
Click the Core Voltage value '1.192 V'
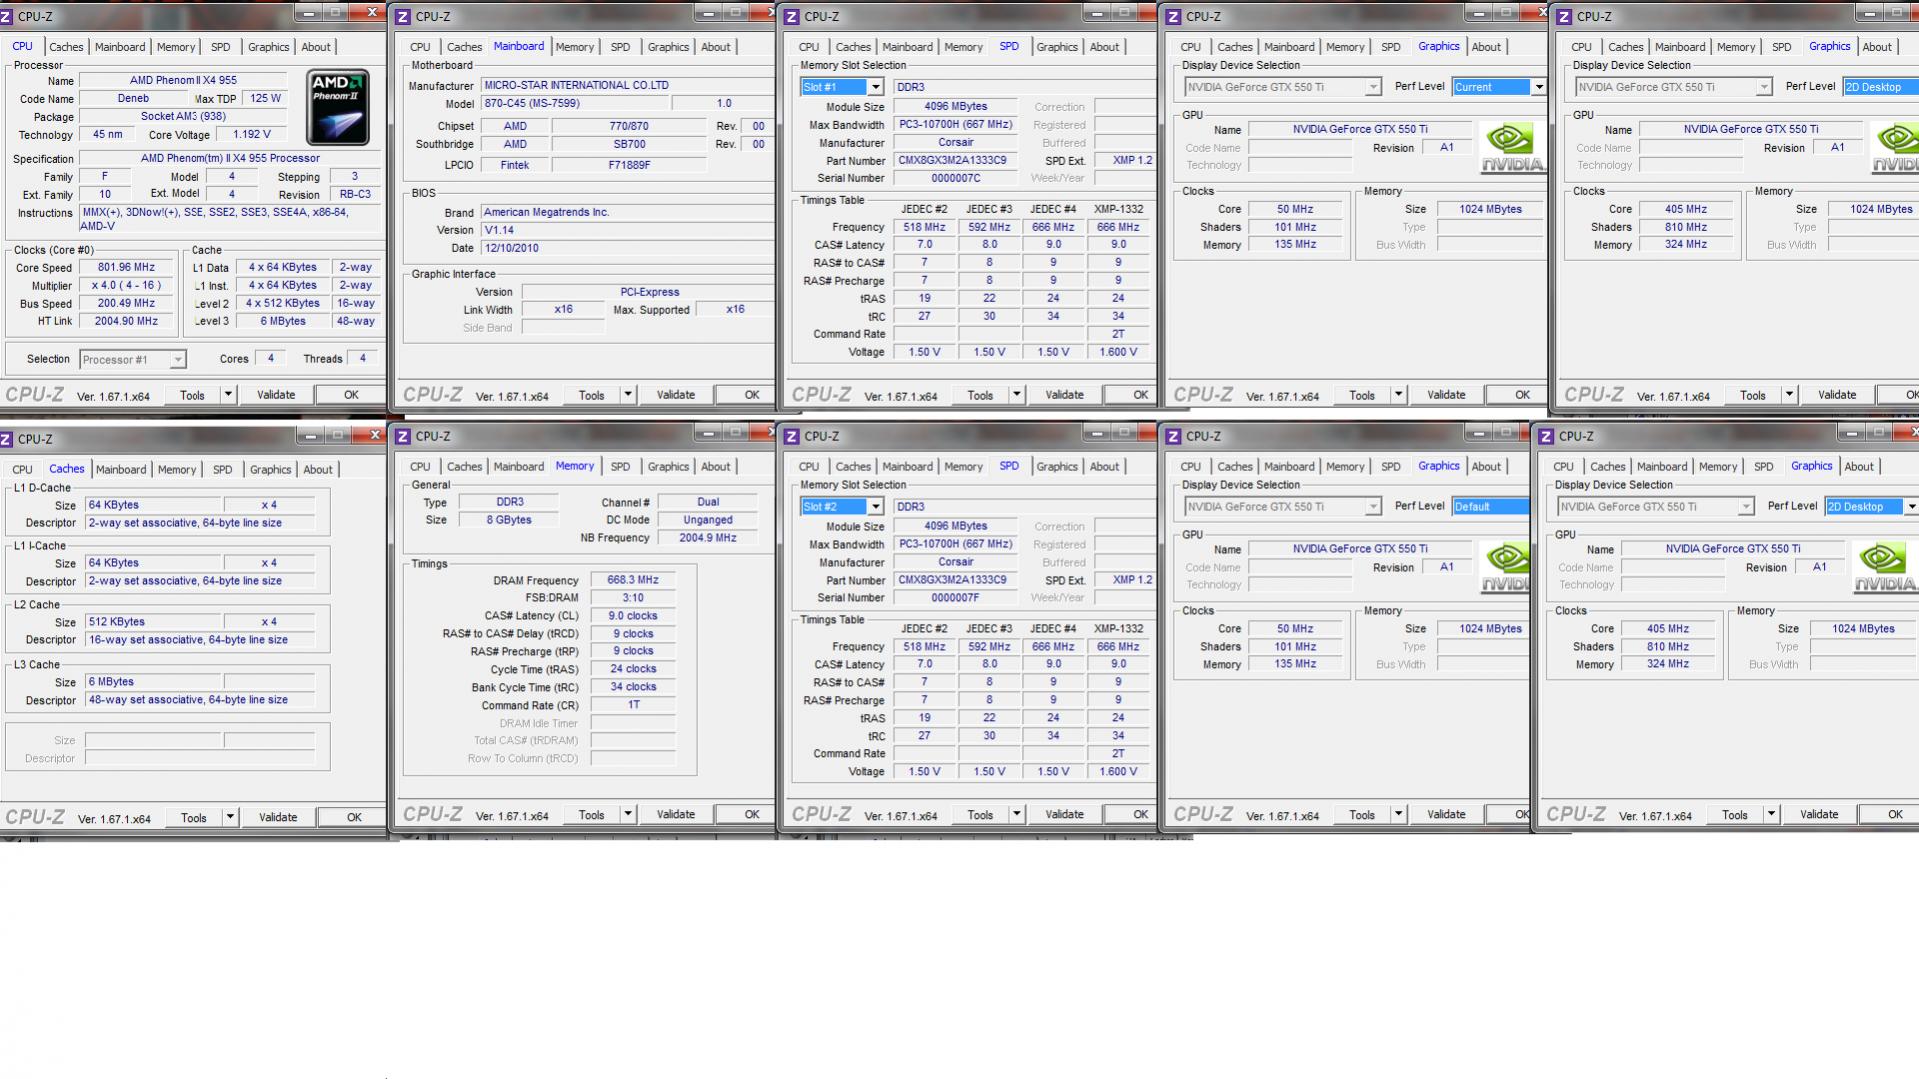point(251,135)
